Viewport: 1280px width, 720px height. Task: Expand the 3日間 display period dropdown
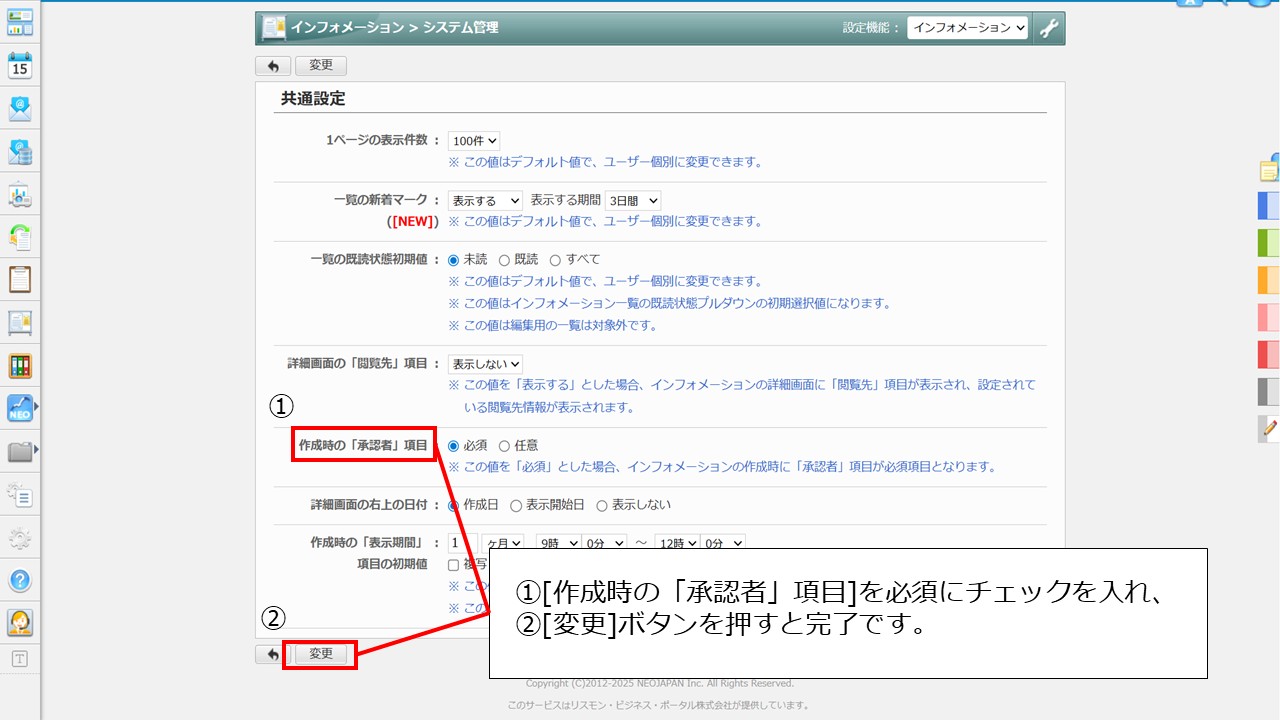pyautogui.click(x=632, y=201)
